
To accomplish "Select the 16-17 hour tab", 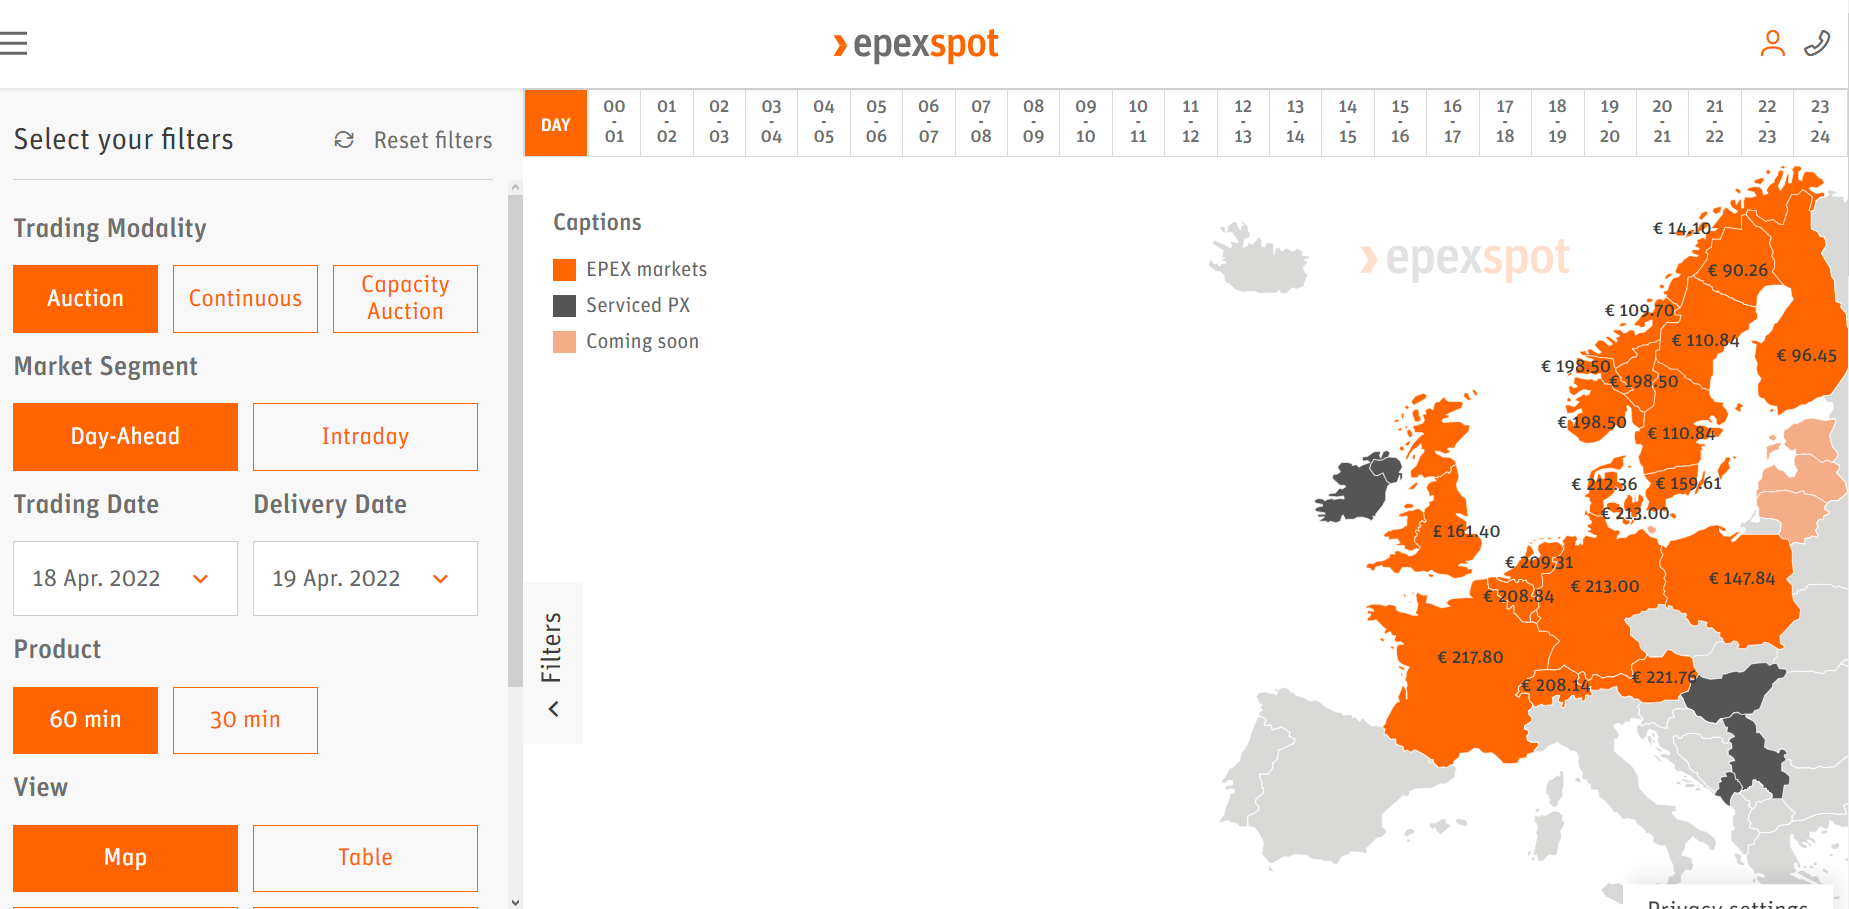I will pyautogui.click(x=1453, y=122).
